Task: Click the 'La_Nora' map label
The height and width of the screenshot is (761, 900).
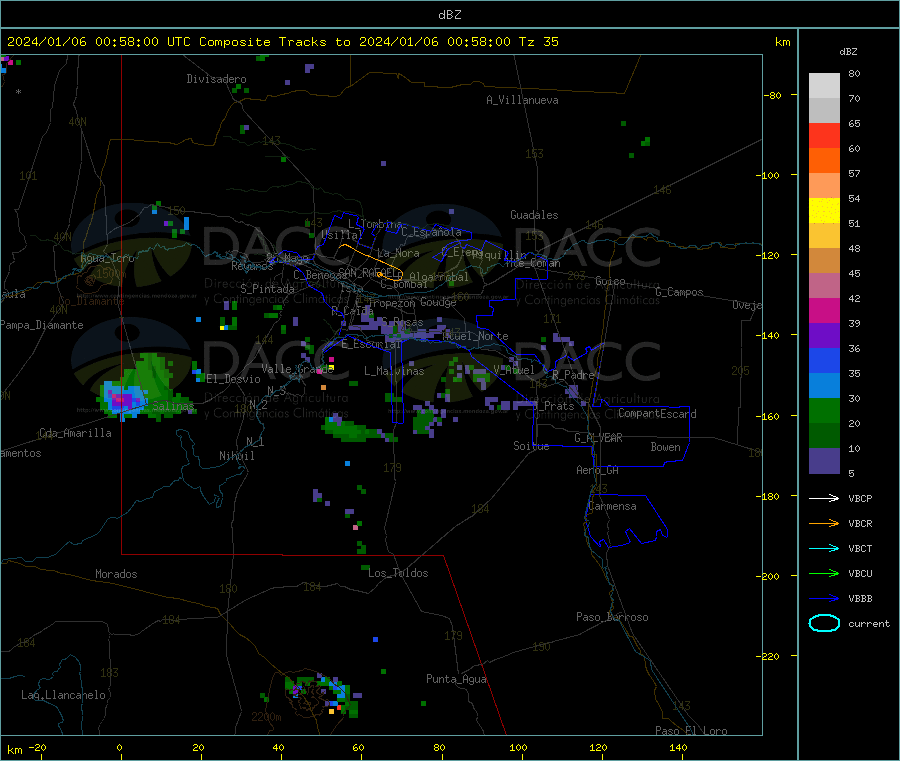Action: click(398, 253)
